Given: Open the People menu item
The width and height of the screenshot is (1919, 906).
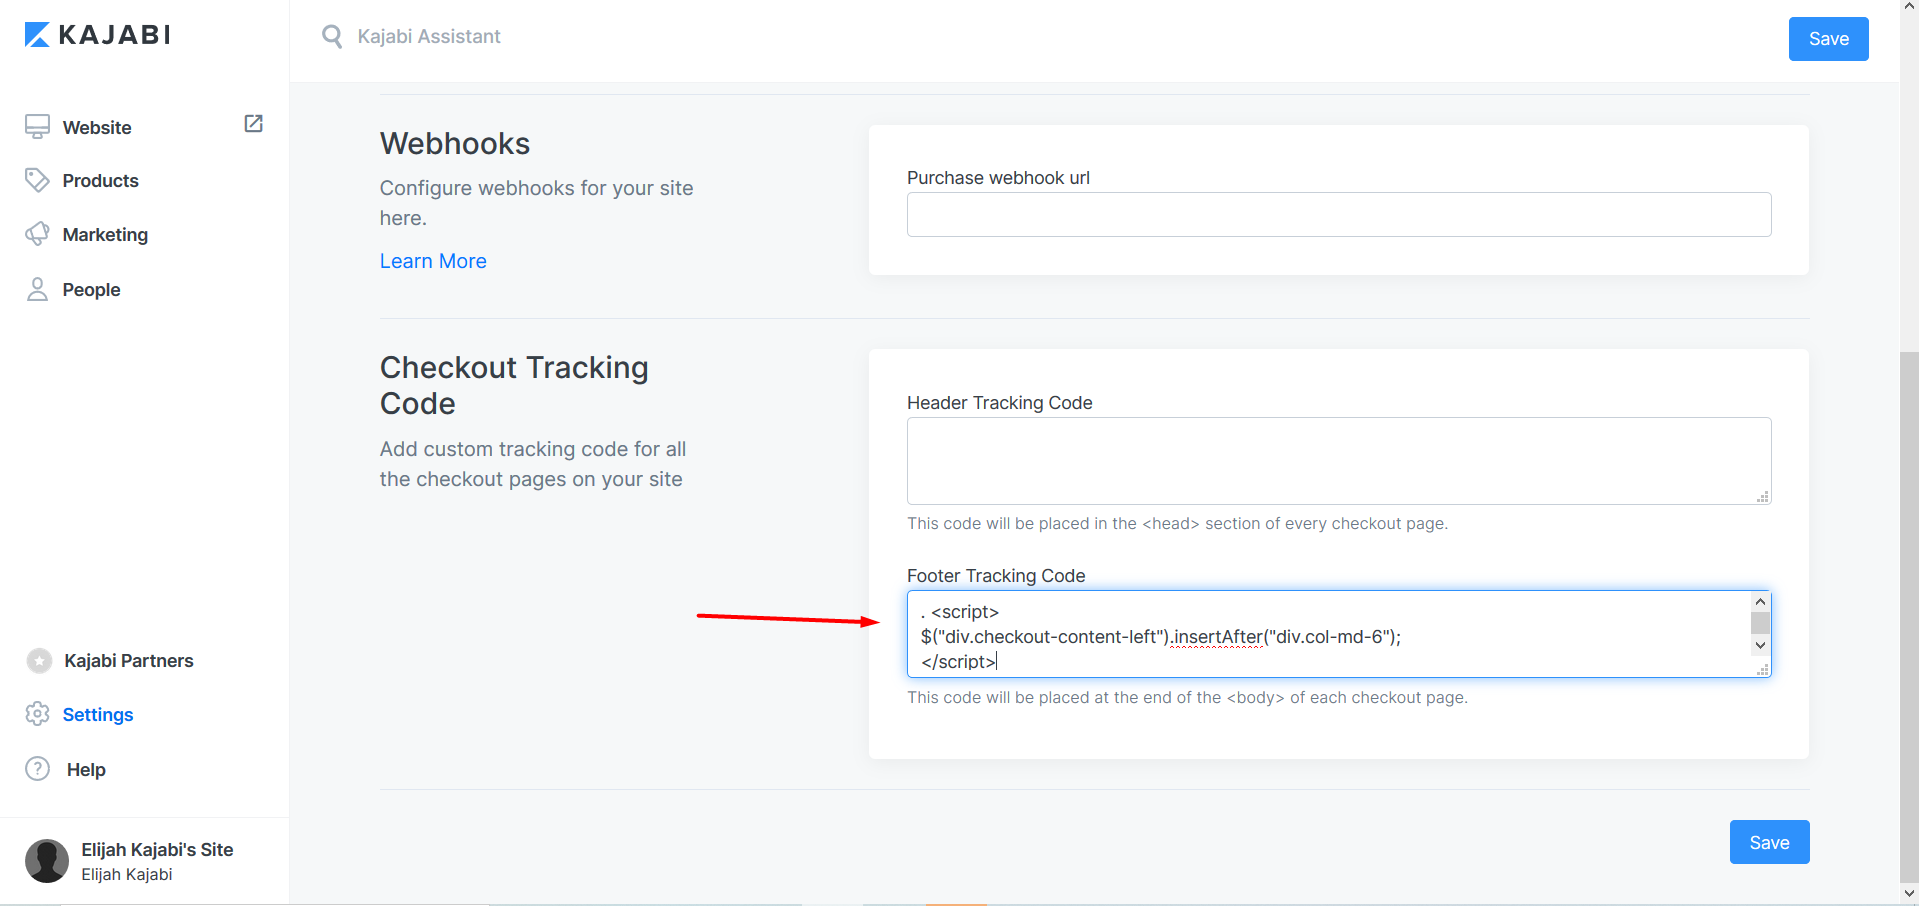Looking at the screenshot, I should 91,289.
